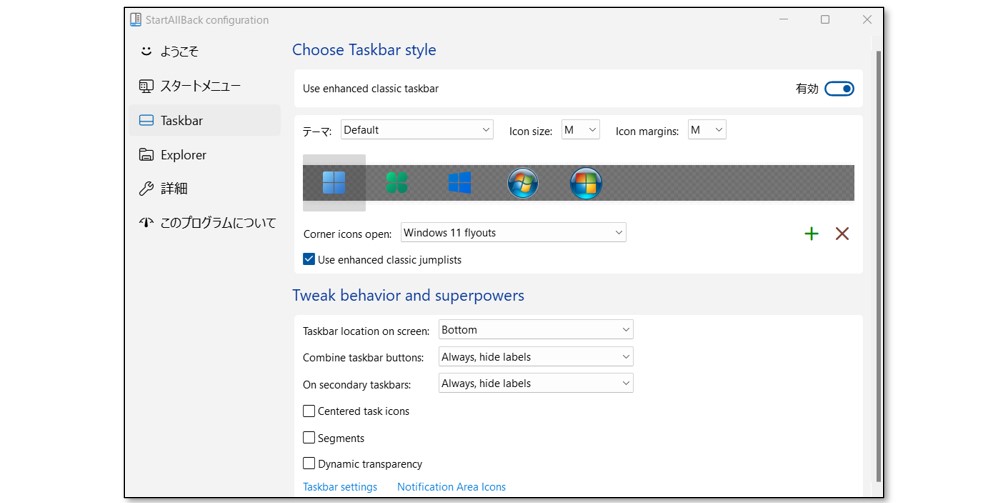This screenshot has width=987, height=503.
Task: Check the Segments option
Action: [x=308, y=438]
